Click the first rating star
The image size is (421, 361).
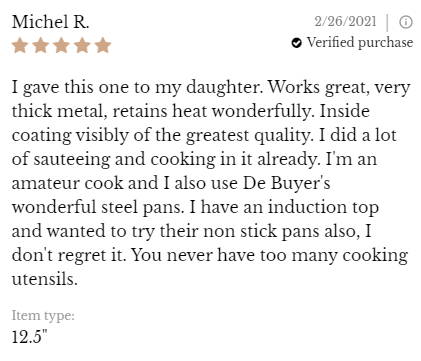coord(20,45)
